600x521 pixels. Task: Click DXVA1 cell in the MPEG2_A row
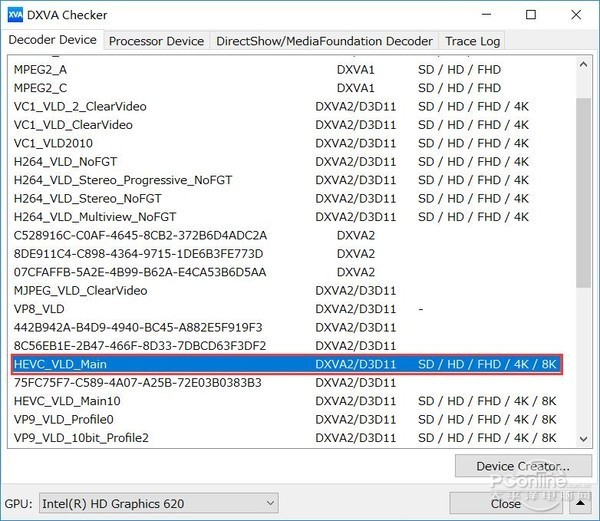click(355, 70)
